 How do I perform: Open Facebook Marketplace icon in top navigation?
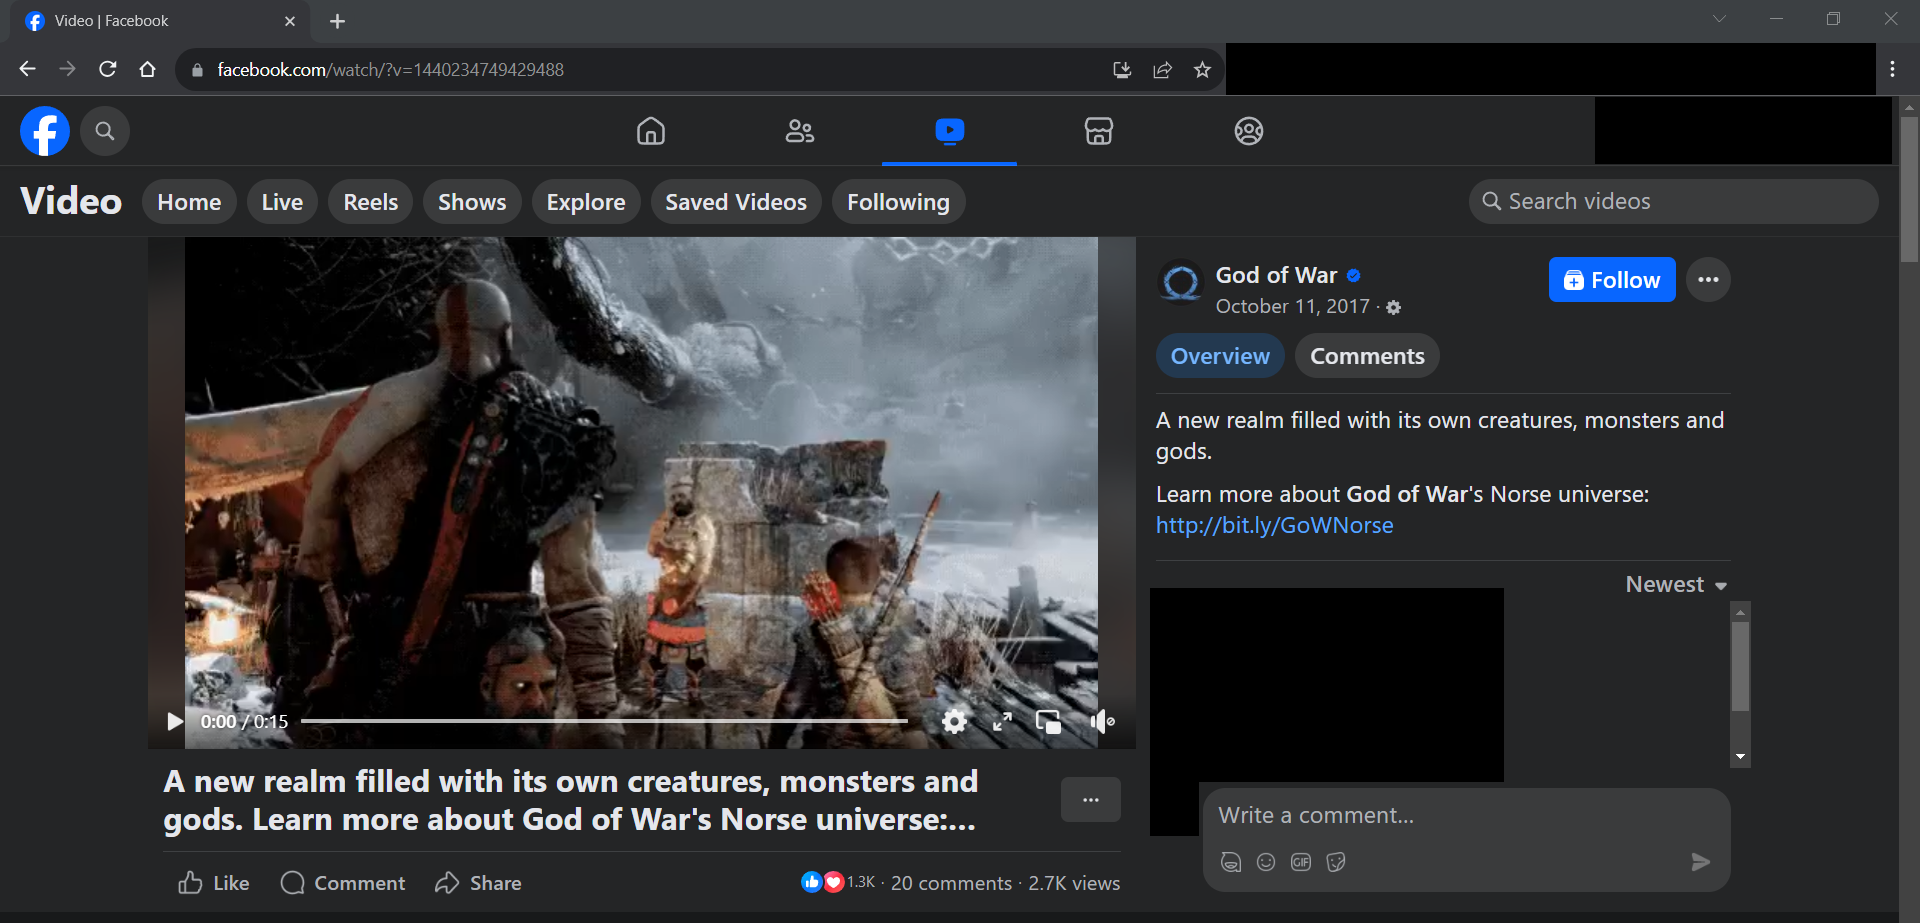(1098, 131)
